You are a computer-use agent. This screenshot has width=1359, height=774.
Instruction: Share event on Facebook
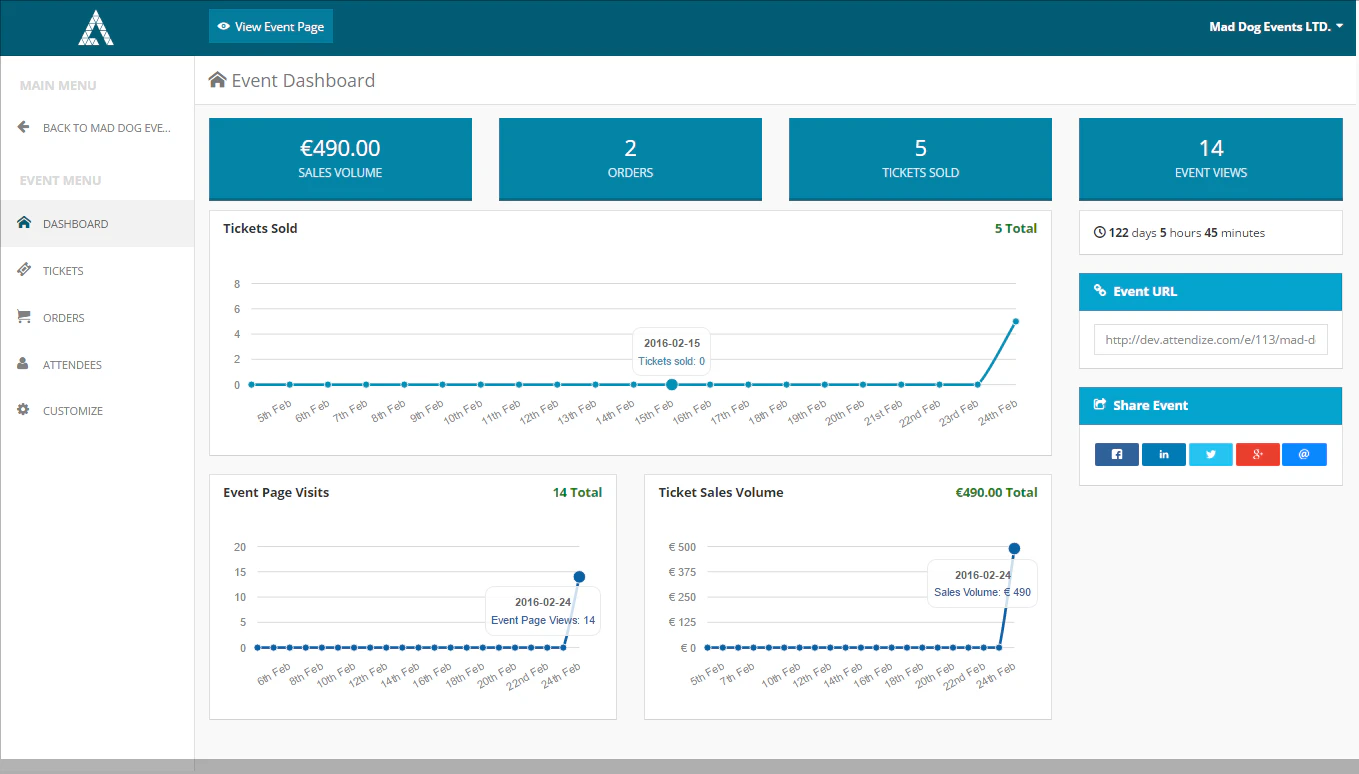[1117, 455]
